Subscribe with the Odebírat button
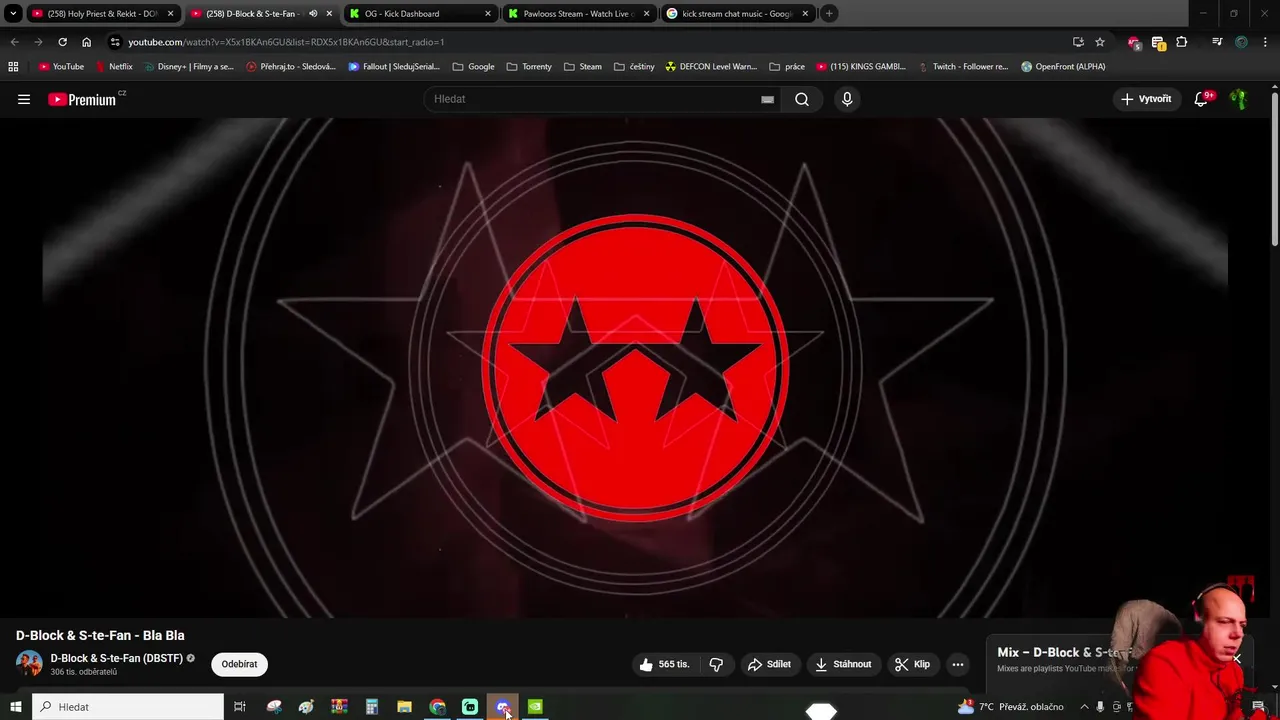1280x720 pixels. 239,664
